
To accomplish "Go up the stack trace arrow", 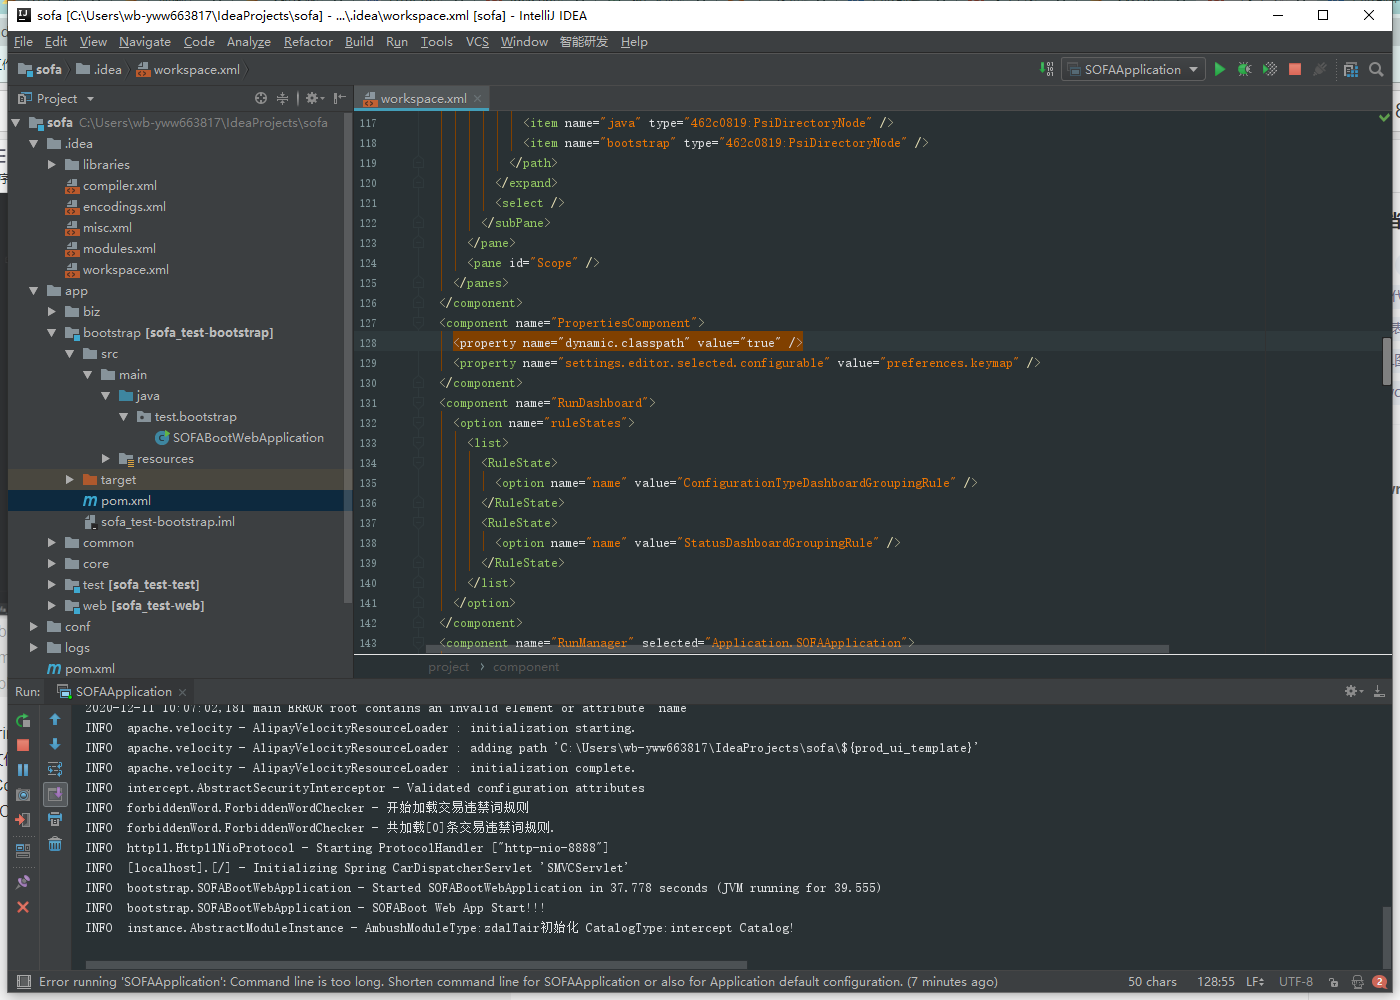I will [55, 719].
